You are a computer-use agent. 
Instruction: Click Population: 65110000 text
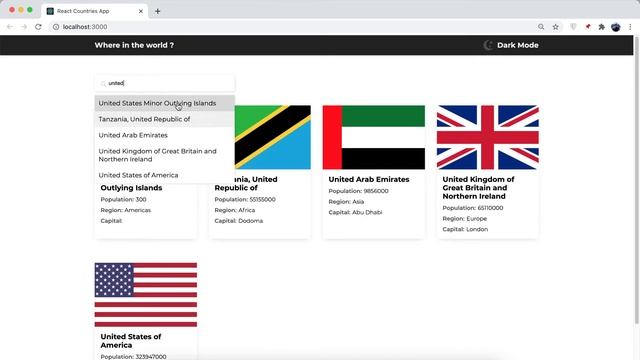[473, 208]
